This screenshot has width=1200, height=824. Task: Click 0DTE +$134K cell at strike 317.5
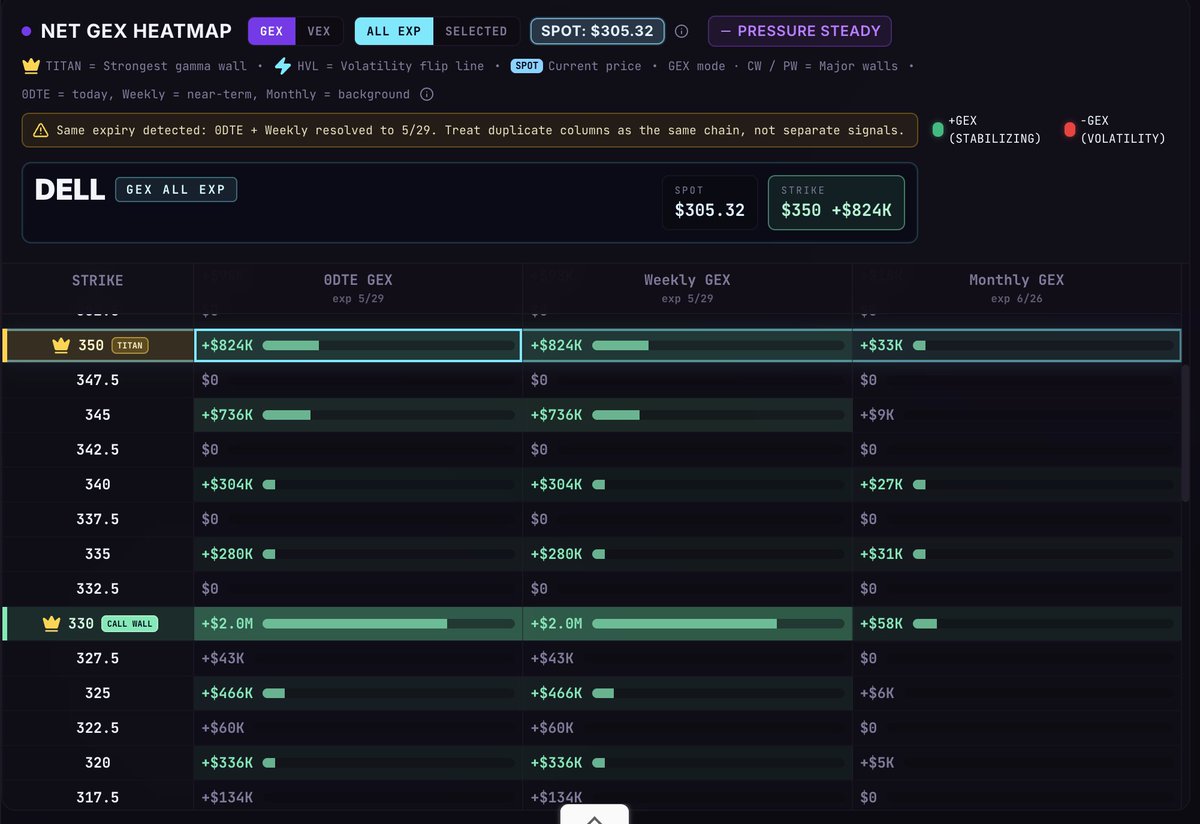358,797
